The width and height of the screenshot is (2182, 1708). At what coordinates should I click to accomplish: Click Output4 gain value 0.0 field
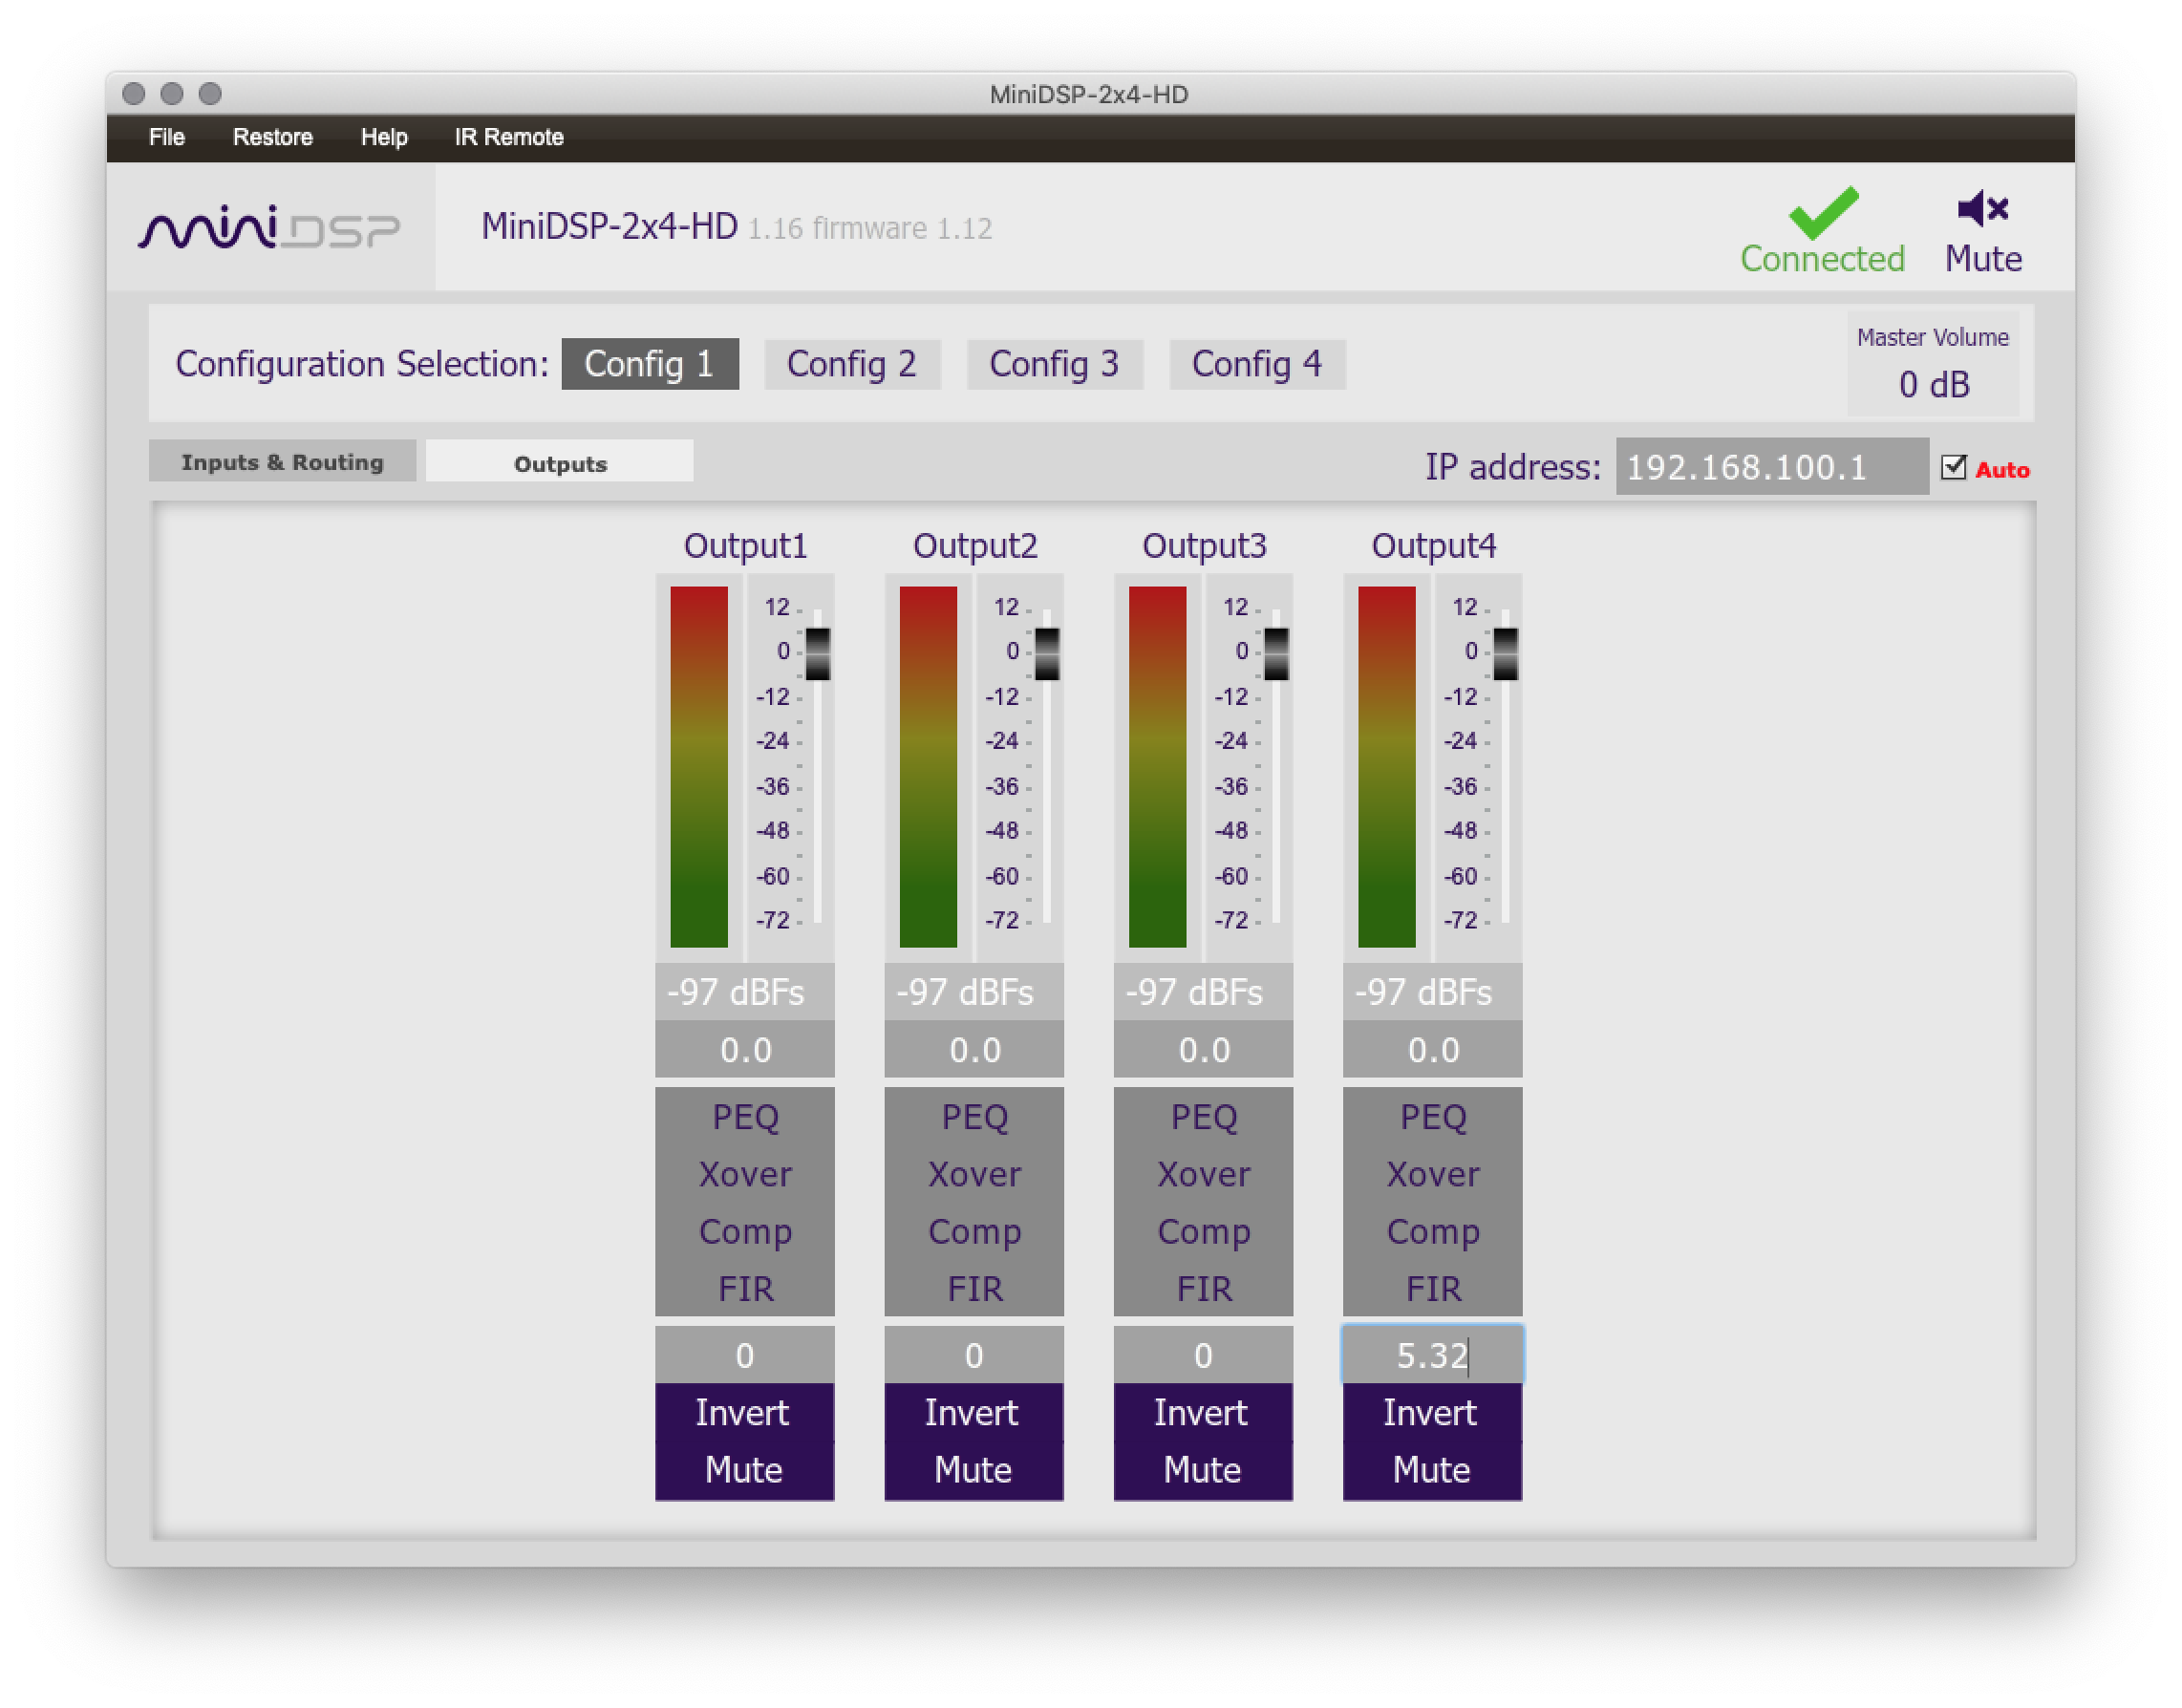(1432, 1050)
